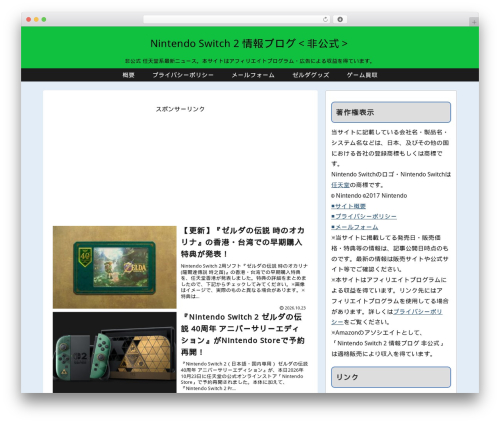This screenshot has height=423, width=500.
Task: Click the ●プライバシーポリシー sidebar link
Action: click(x=364, y=217)
